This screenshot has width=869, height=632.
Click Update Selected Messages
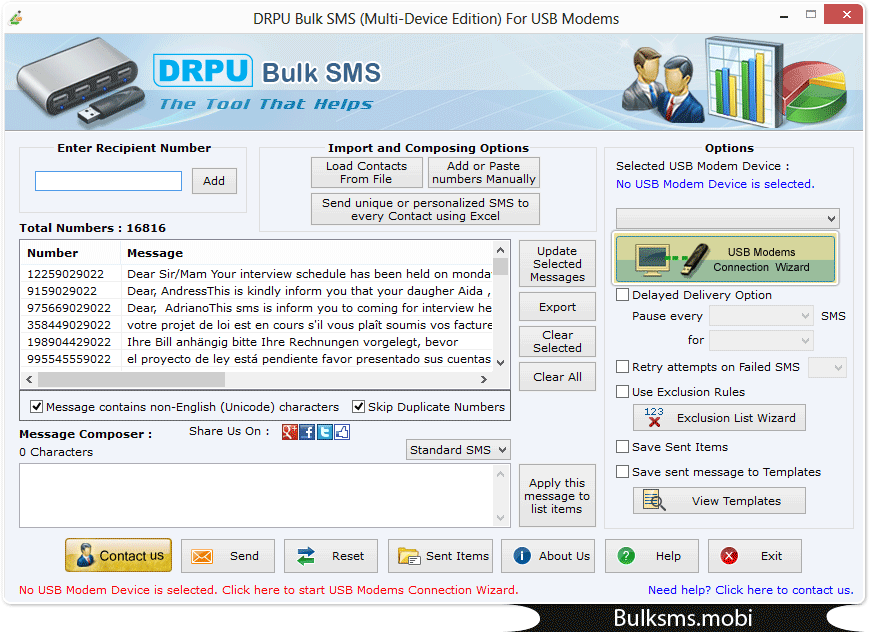click(557, 263)
